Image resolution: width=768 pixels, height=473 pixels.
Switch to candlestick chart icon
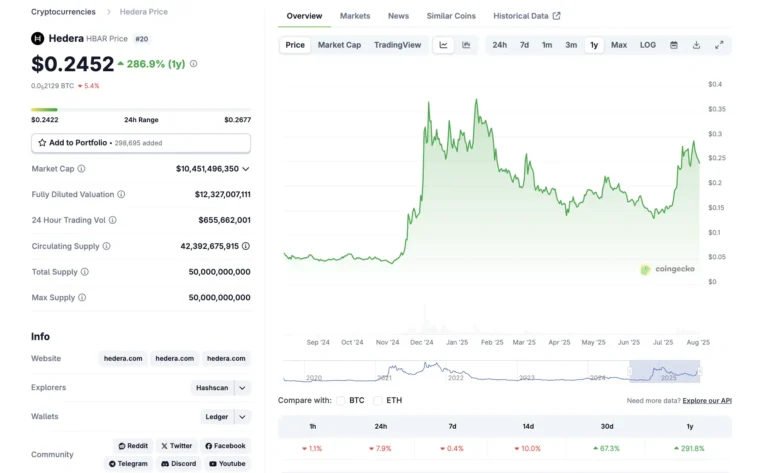(466, 45)
